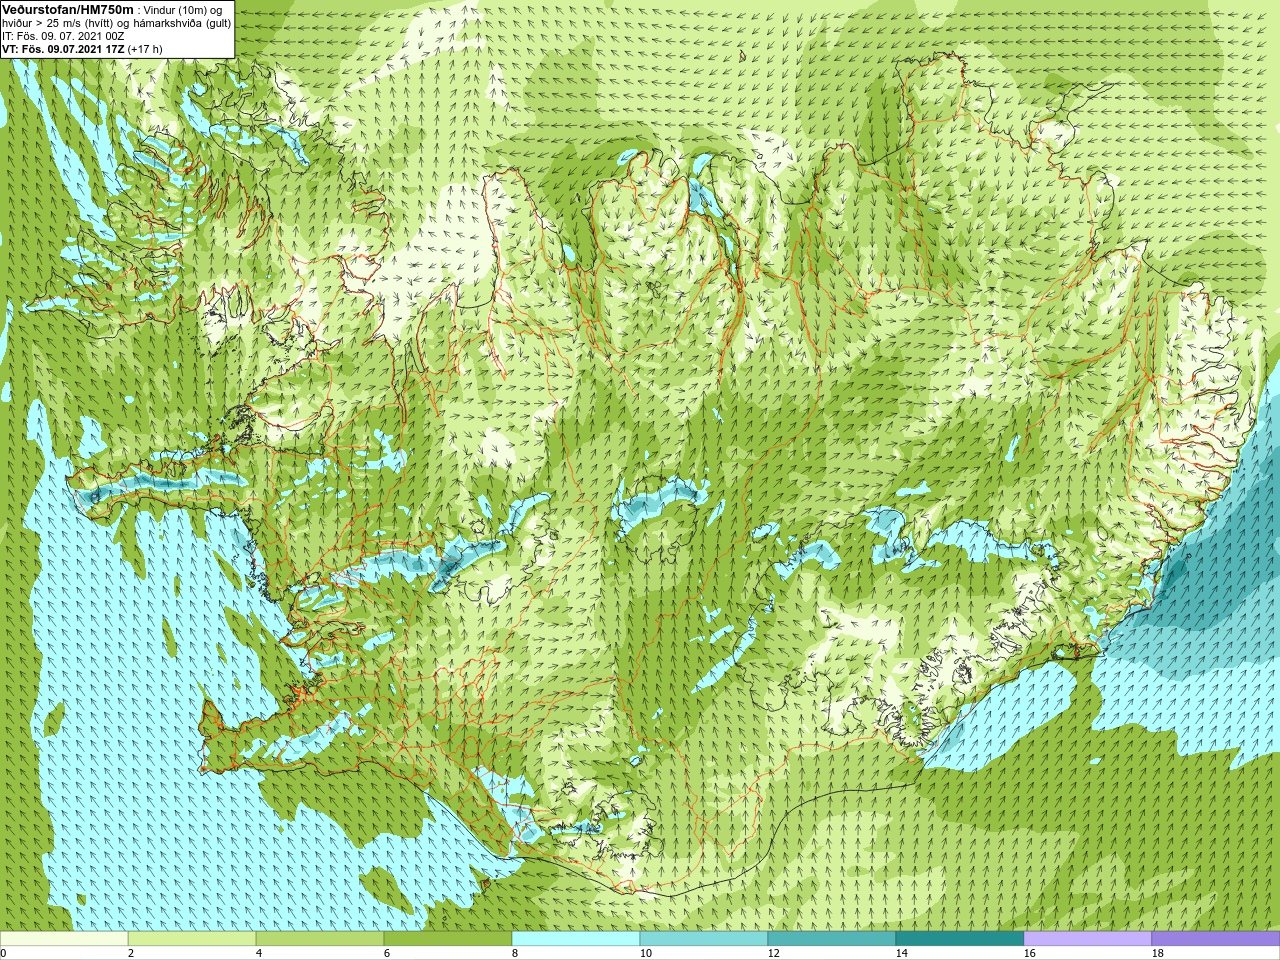Click the medium green 4–6 legend swatch
The width and height of the screenshot is (1280, 960).
[320, 939]
